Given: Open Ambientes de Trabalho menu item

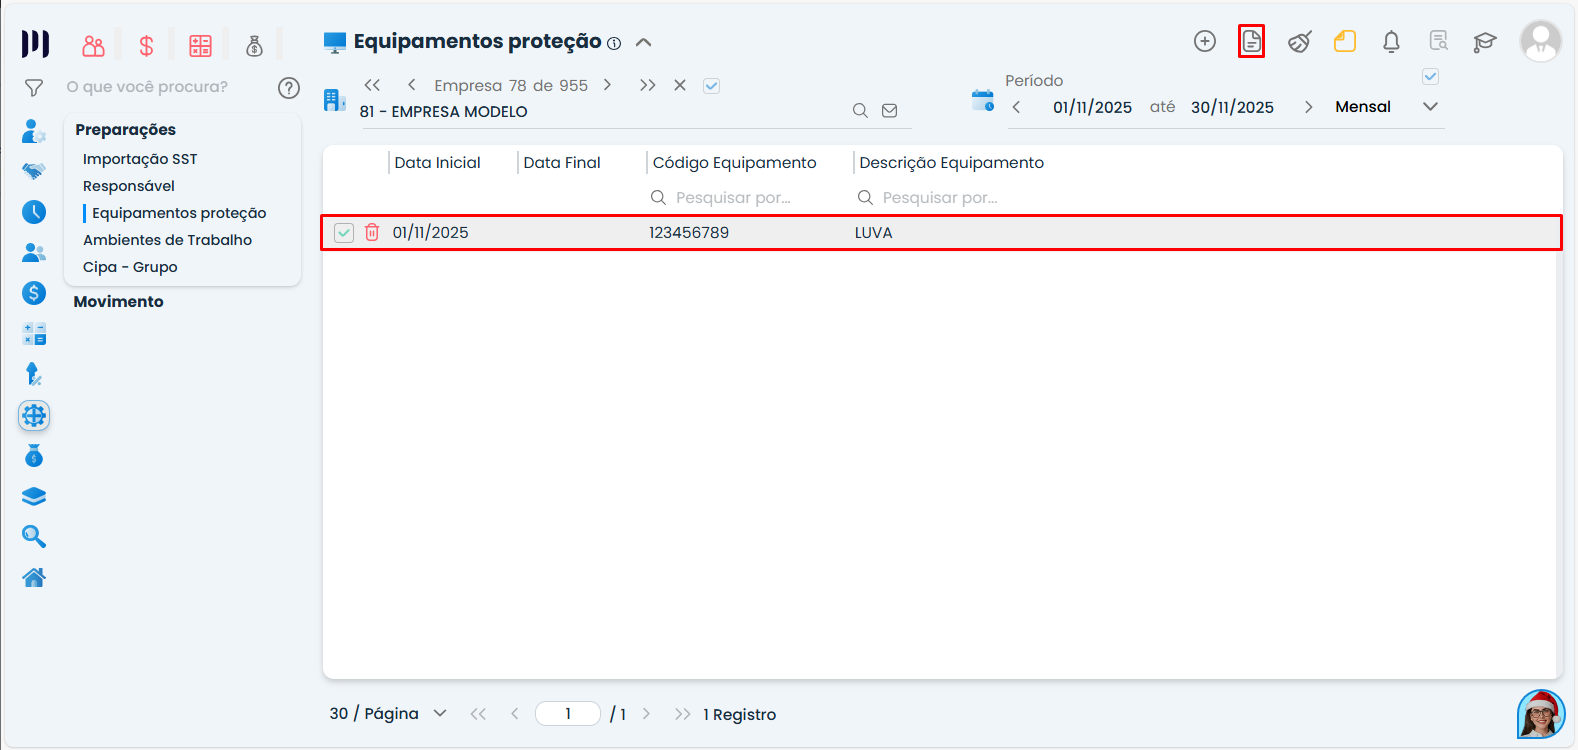Looking at the screenshot, I should click(x=167, y=240).
